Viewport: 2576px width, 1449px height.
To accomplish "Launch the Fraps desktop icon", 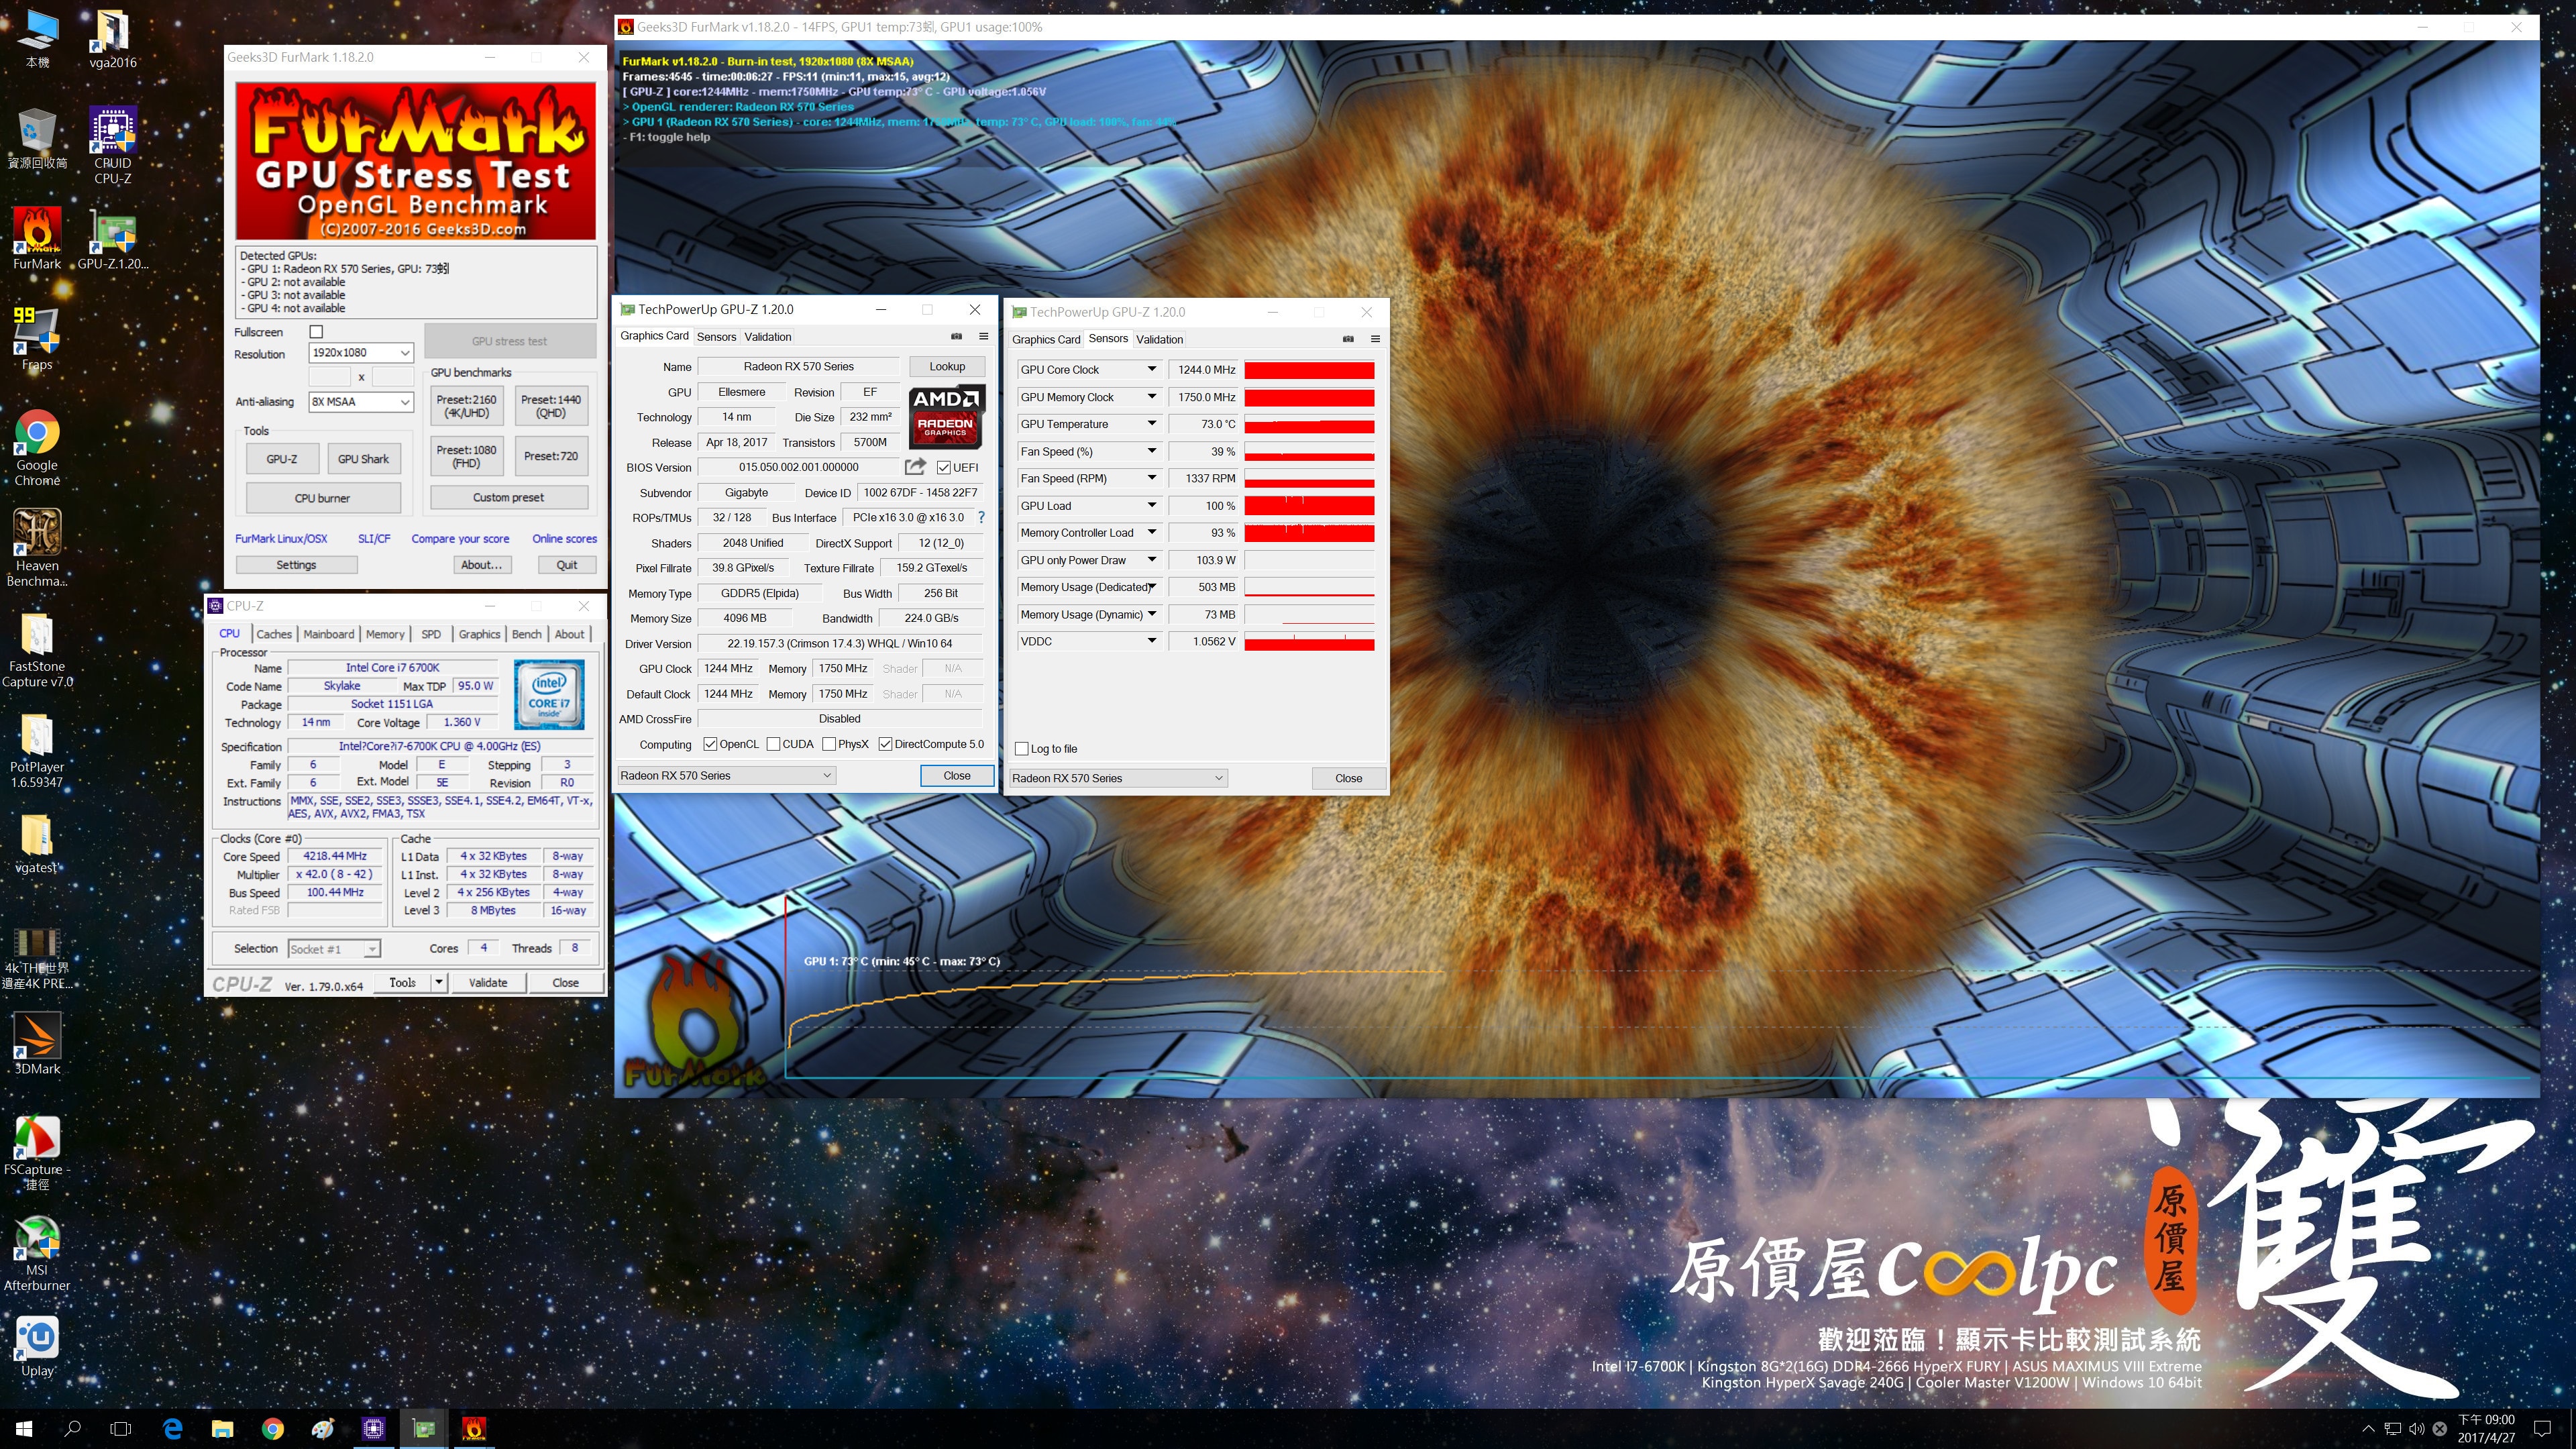I will 37,339.
